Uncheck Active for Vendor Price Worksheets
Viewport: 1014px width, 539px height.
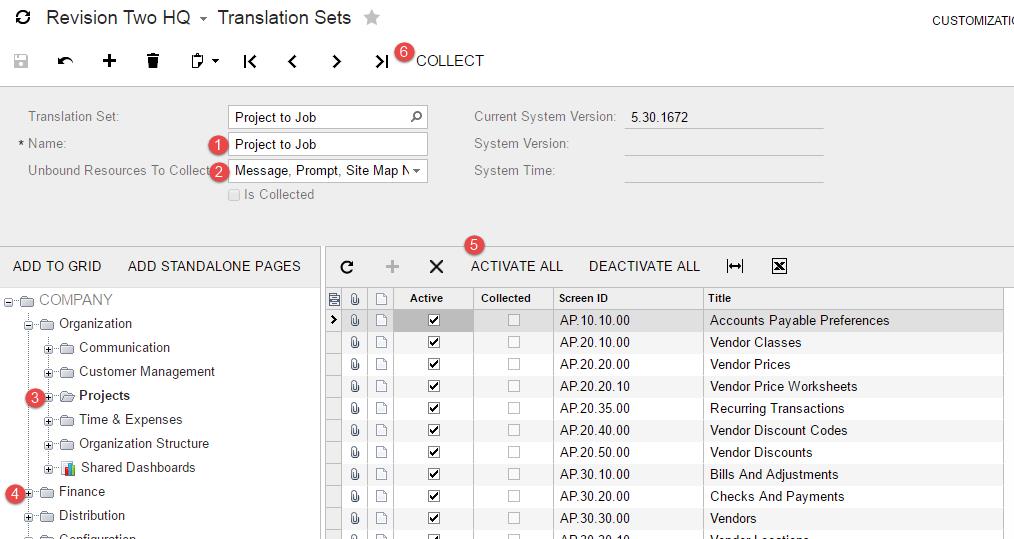click(x=434, y=386)
